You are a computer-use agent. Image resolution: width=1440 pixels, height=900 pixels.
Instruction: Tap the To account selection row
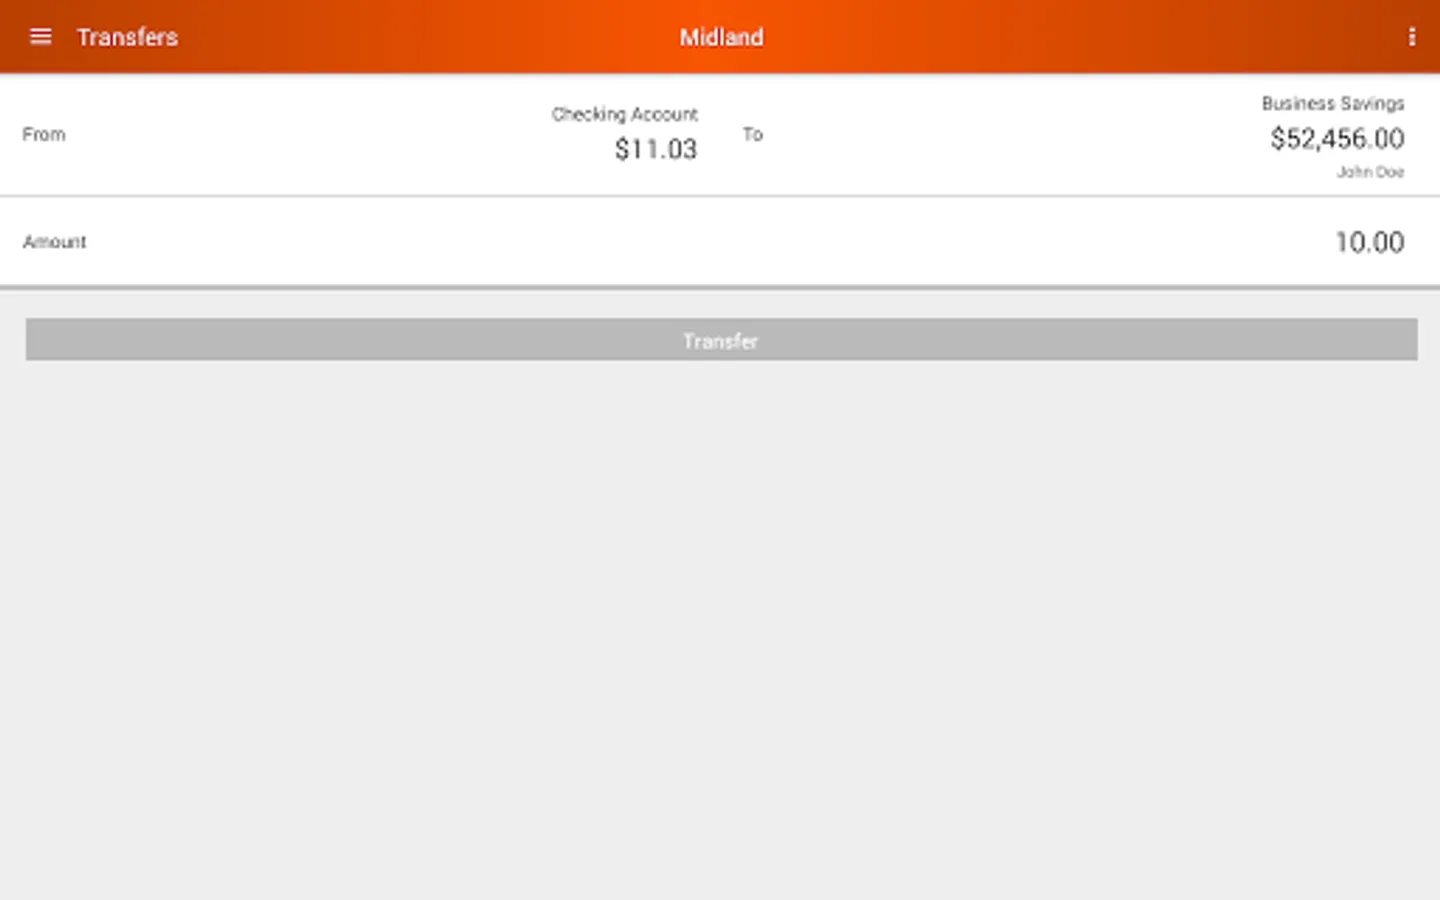pos(1080,134)
